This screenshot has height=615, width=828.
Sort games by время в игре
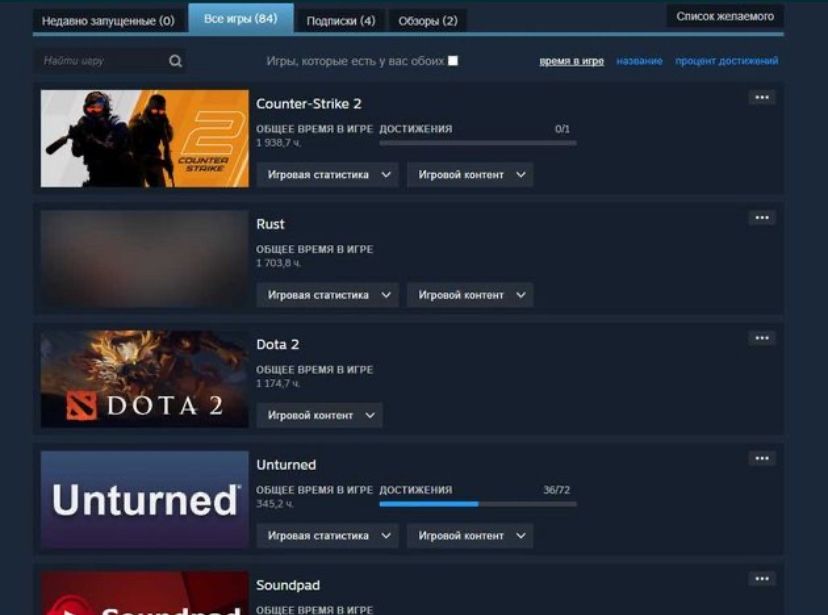[571, 61]
